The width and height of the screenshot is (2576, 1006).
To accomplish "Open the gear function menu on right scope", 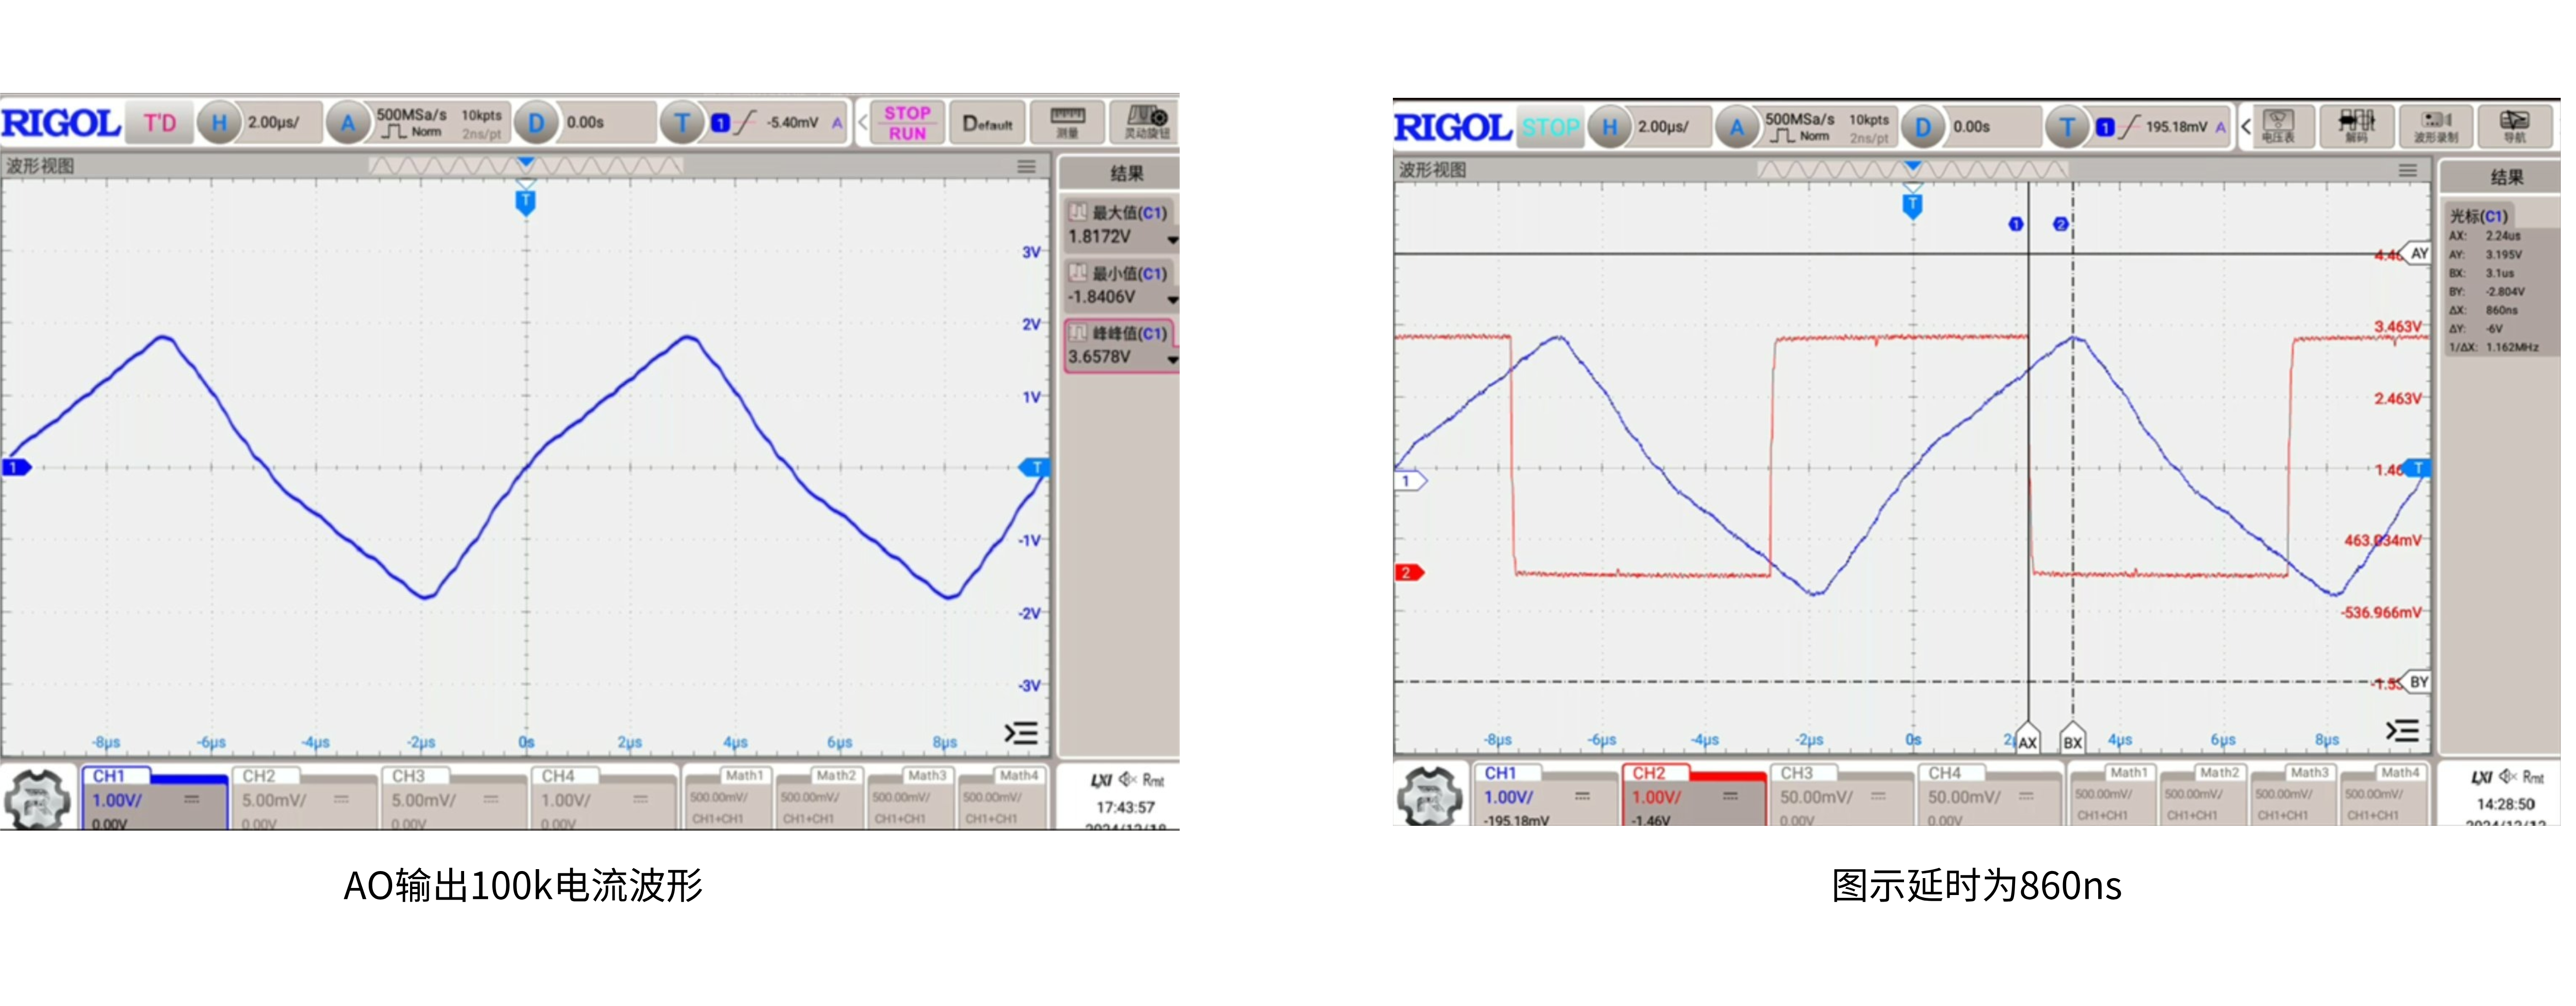I will 1429,796.
